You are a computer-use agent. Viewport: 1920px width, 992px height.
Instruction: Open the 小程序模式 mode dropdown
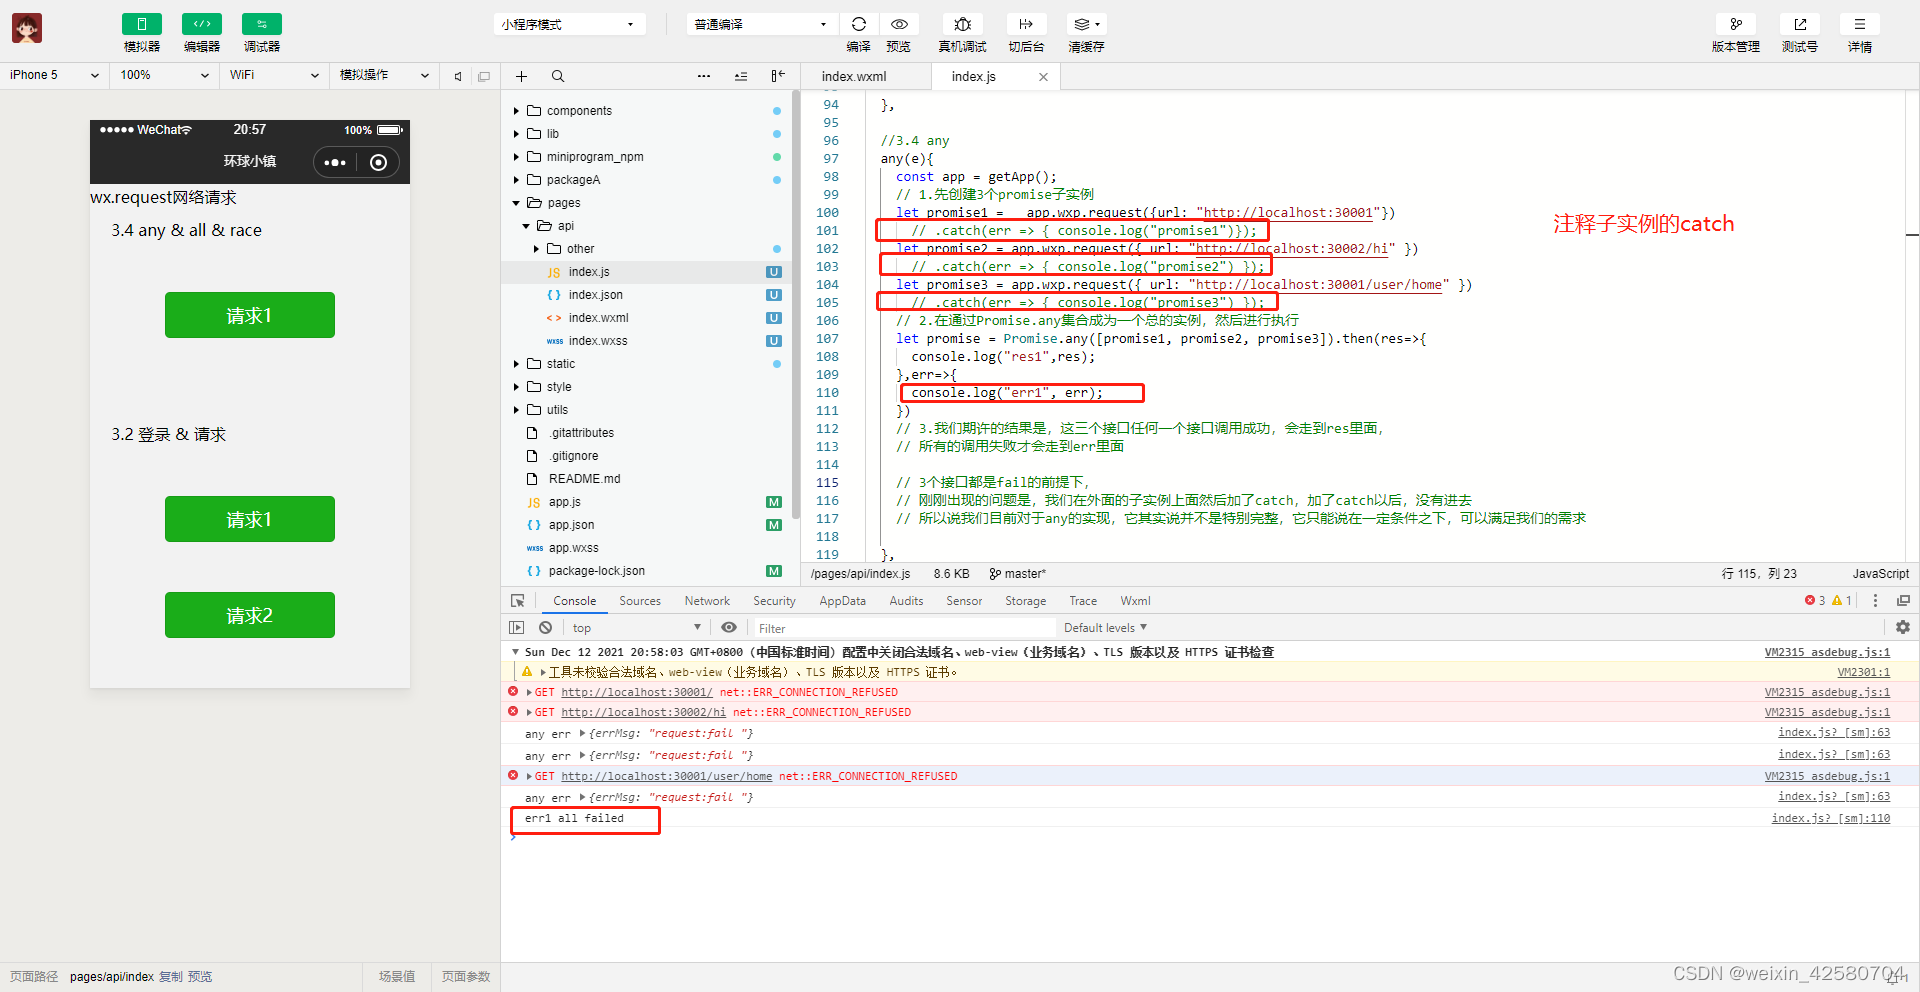[x=569, y=24]
